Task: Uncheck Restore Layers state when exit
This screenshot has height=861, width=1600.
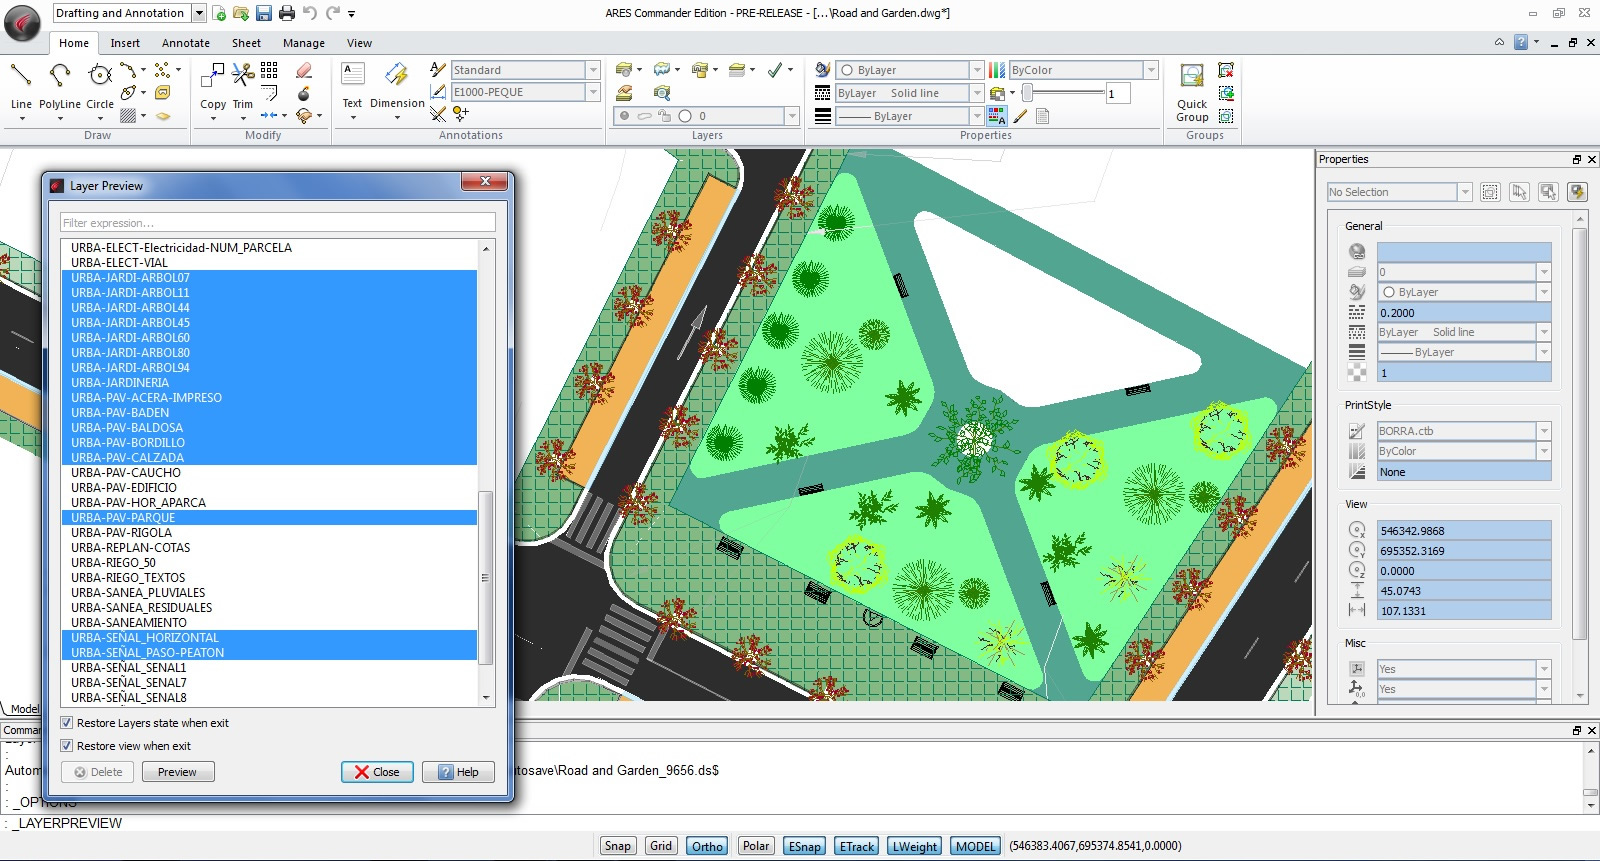Action: [x=67, y=723]
